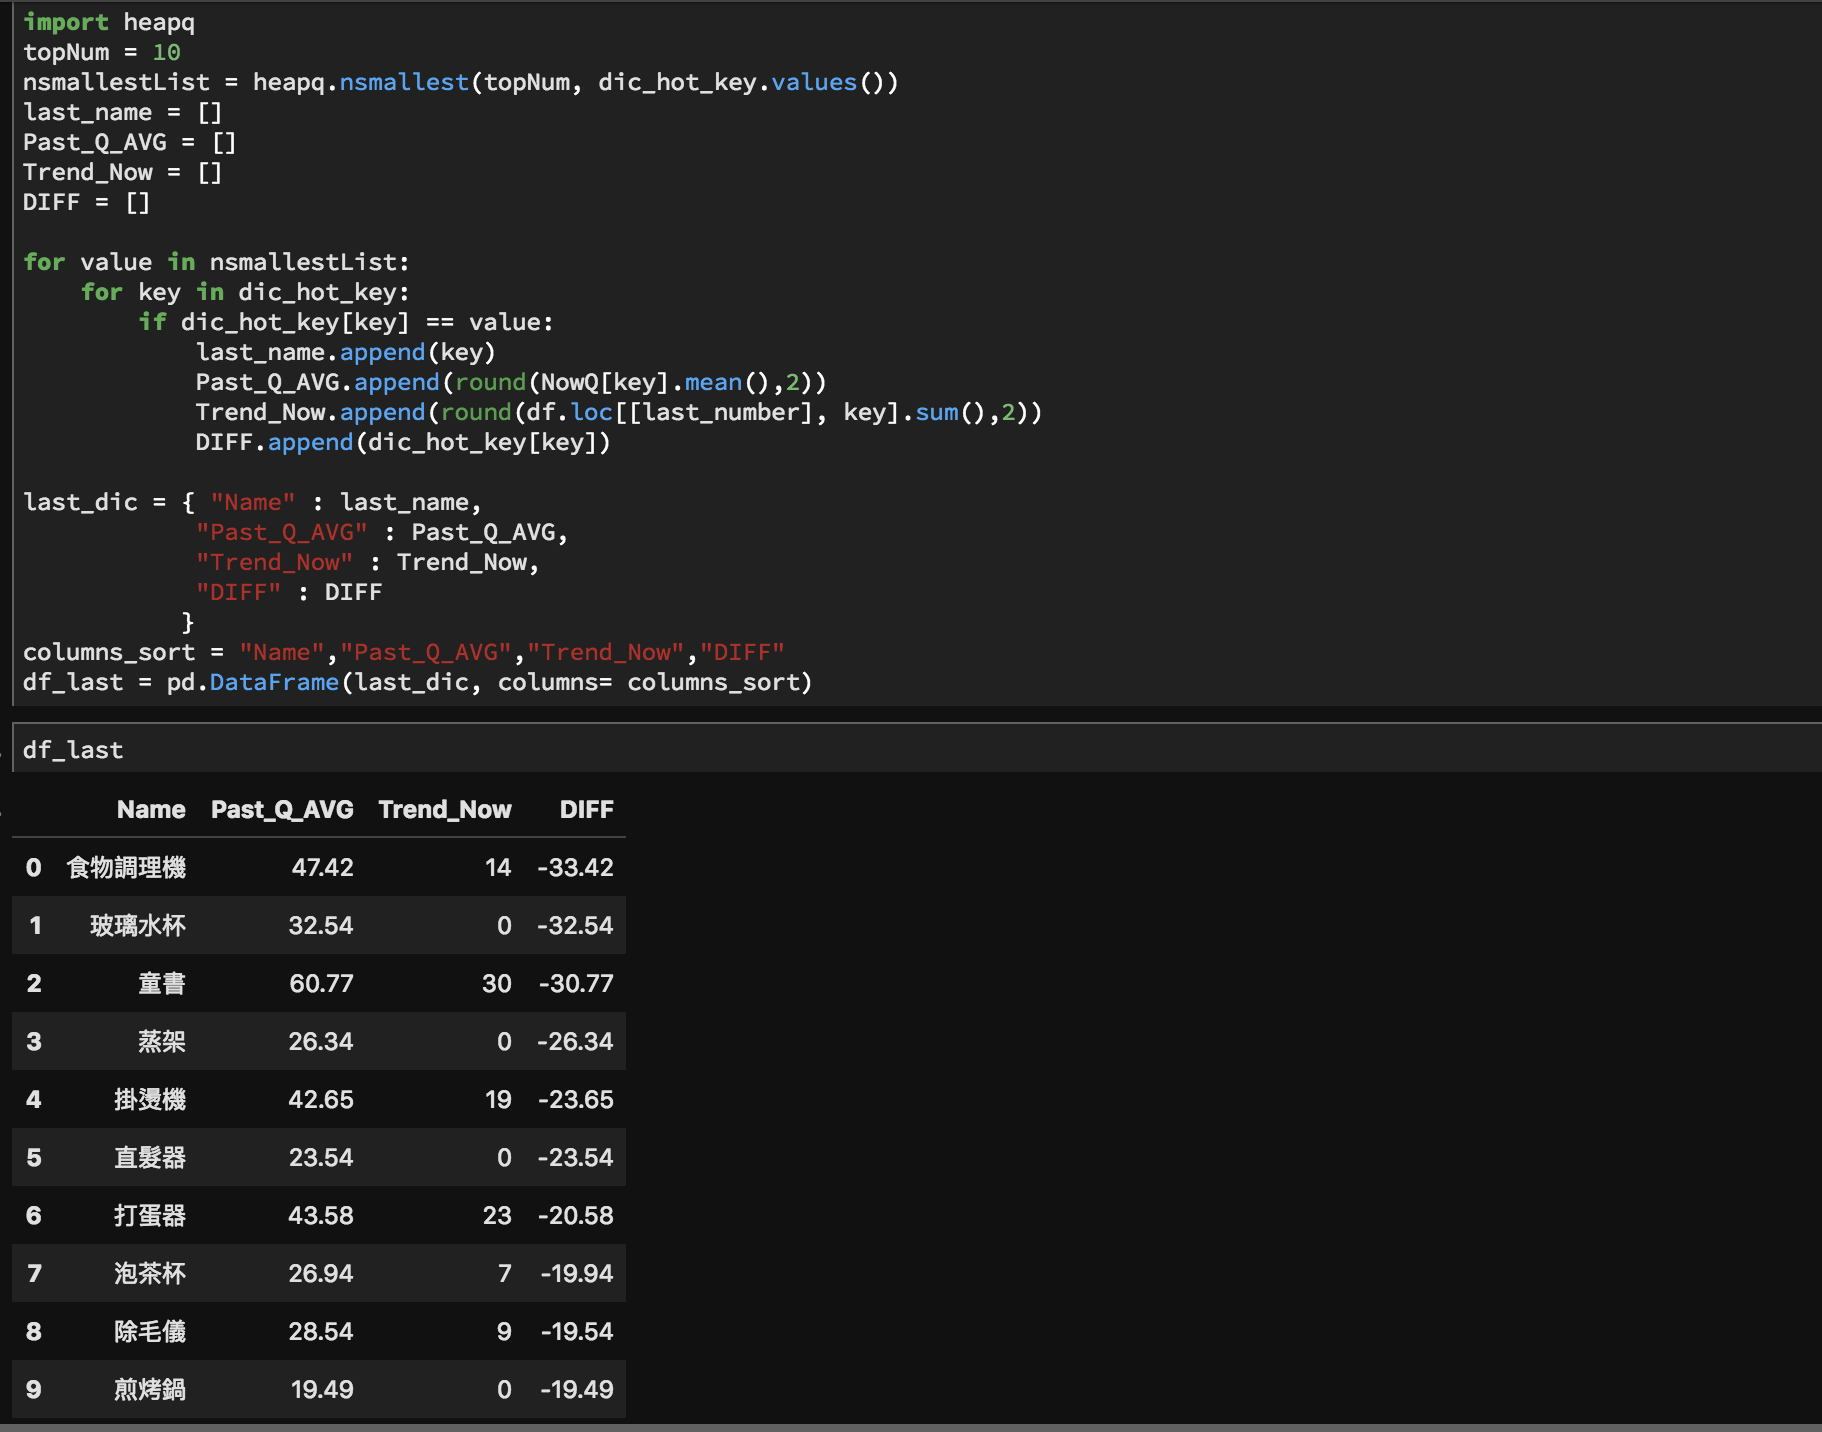Viewport: 1822px width, 1432px height.
Task: Select the 直髮器 name cell
Action: [150, 1157]
